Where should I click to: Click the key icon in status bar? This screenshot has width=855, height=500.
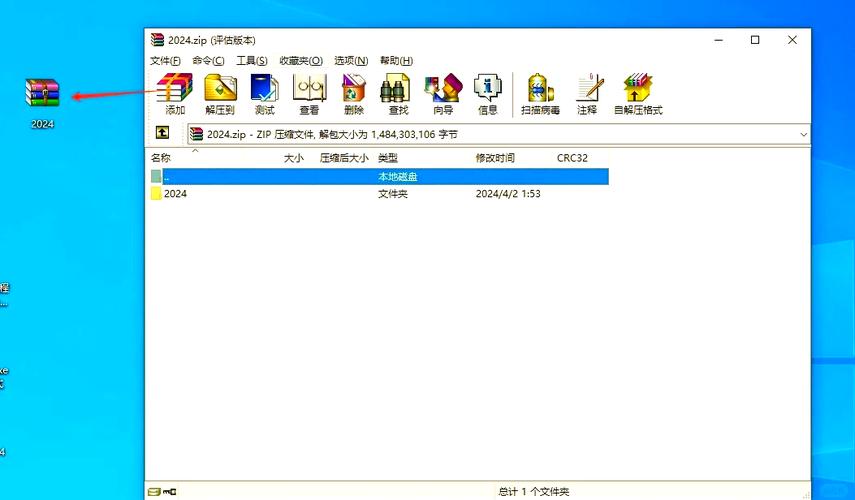coord(170,492)
